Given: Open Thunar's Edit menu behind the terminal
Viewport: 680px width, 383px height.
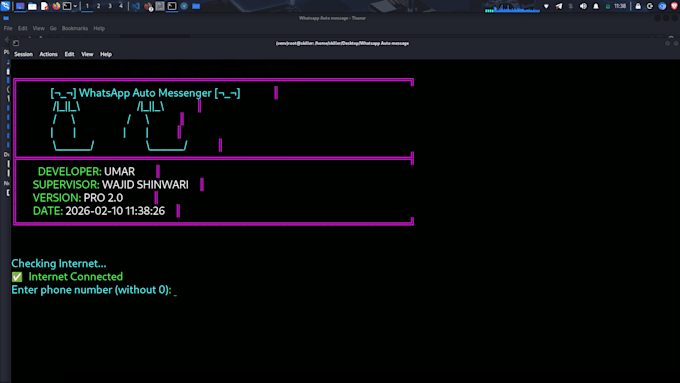Looking at the screenshot, I should tap(23, 28).
